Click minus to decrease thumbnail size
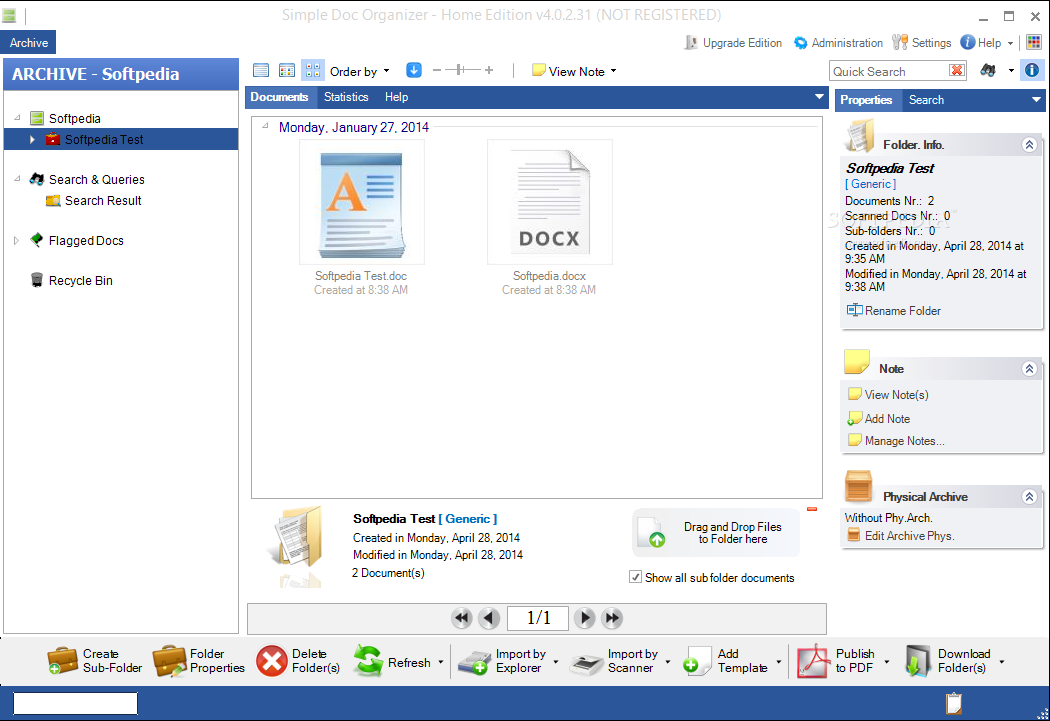 point(437,70)
